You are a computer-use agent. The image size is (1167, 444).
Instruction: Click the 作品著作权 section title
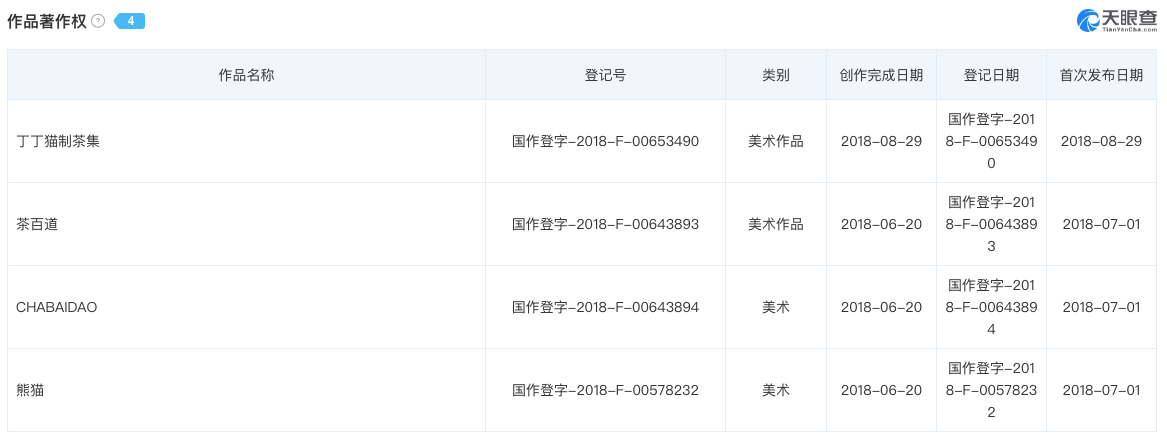47,21
